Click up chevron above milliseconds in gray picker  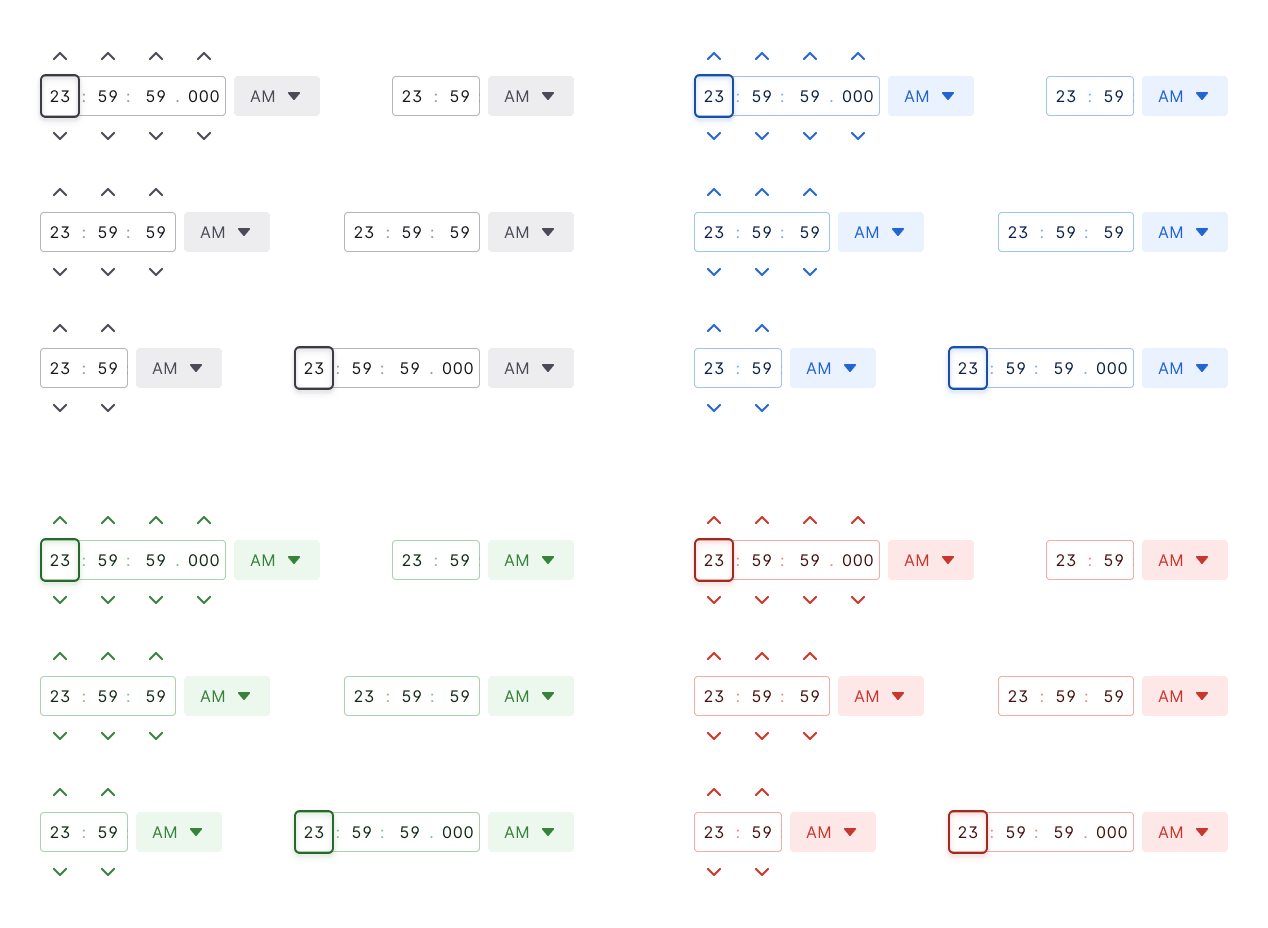204,57
